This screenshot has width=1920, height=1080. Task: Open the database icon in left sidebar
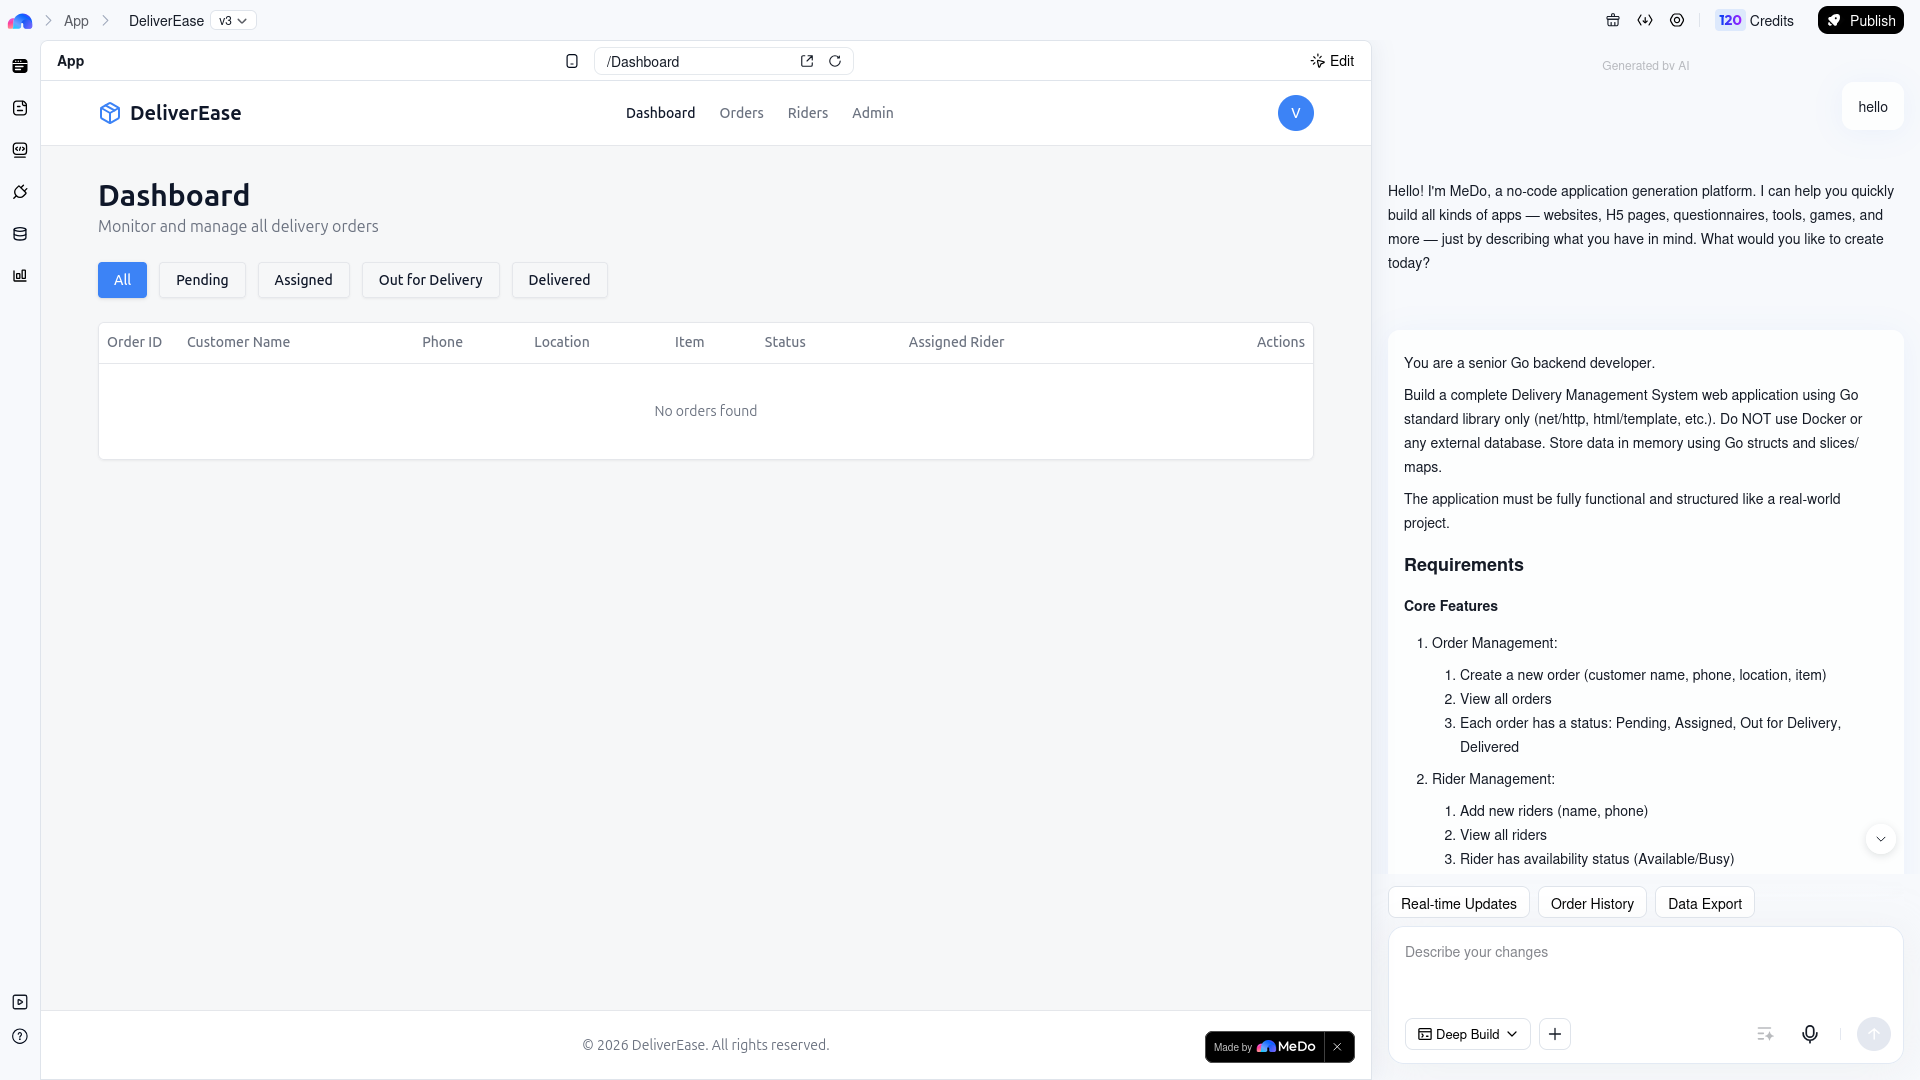point(20,234)
